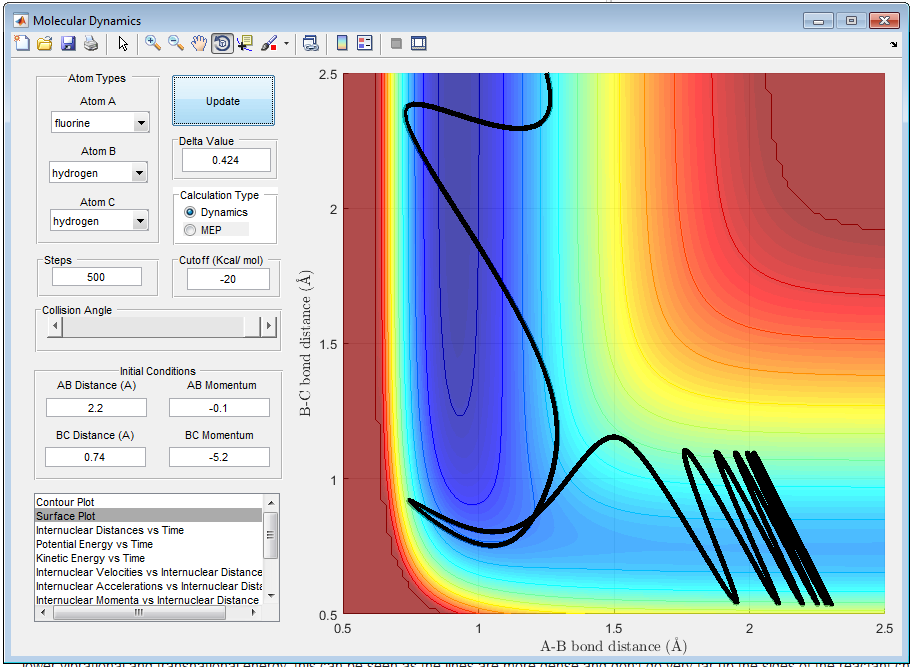Open a file with the folder icon
Viewport: 910px width, 667px height.
pos(45,43)
